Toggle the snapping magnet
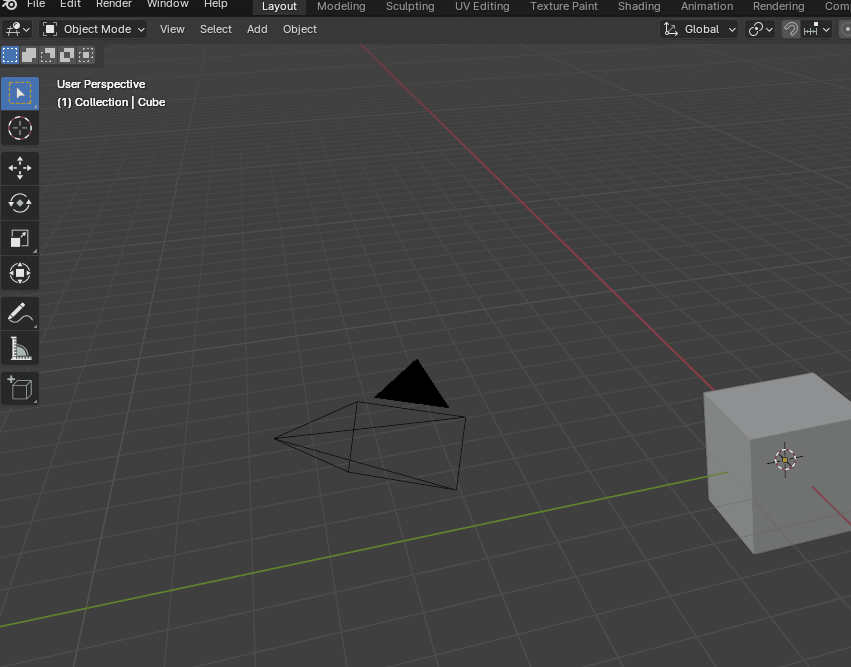Screen dimensions: 851x667 point(791,29)
